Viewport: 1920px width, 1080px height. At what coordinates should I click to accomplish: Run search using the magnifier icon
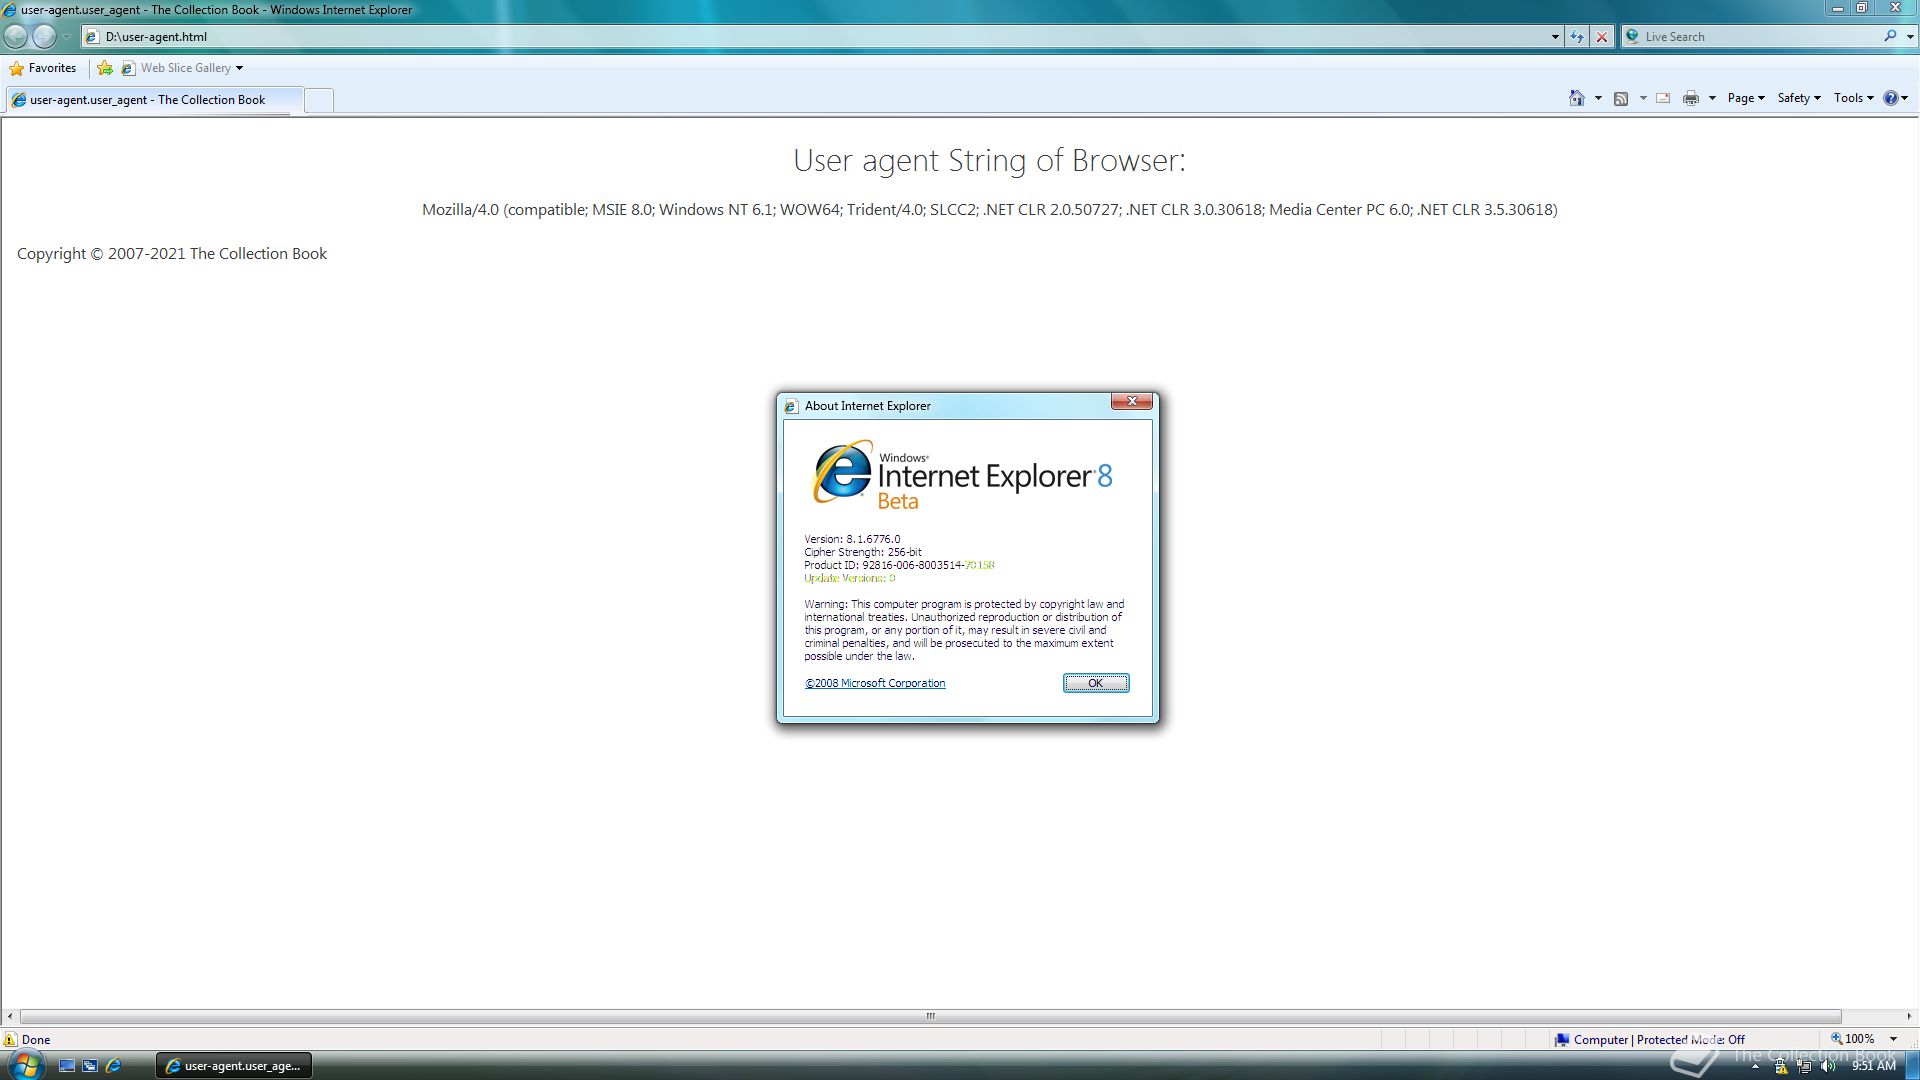pyautogui.click(x=1890, y=36)
